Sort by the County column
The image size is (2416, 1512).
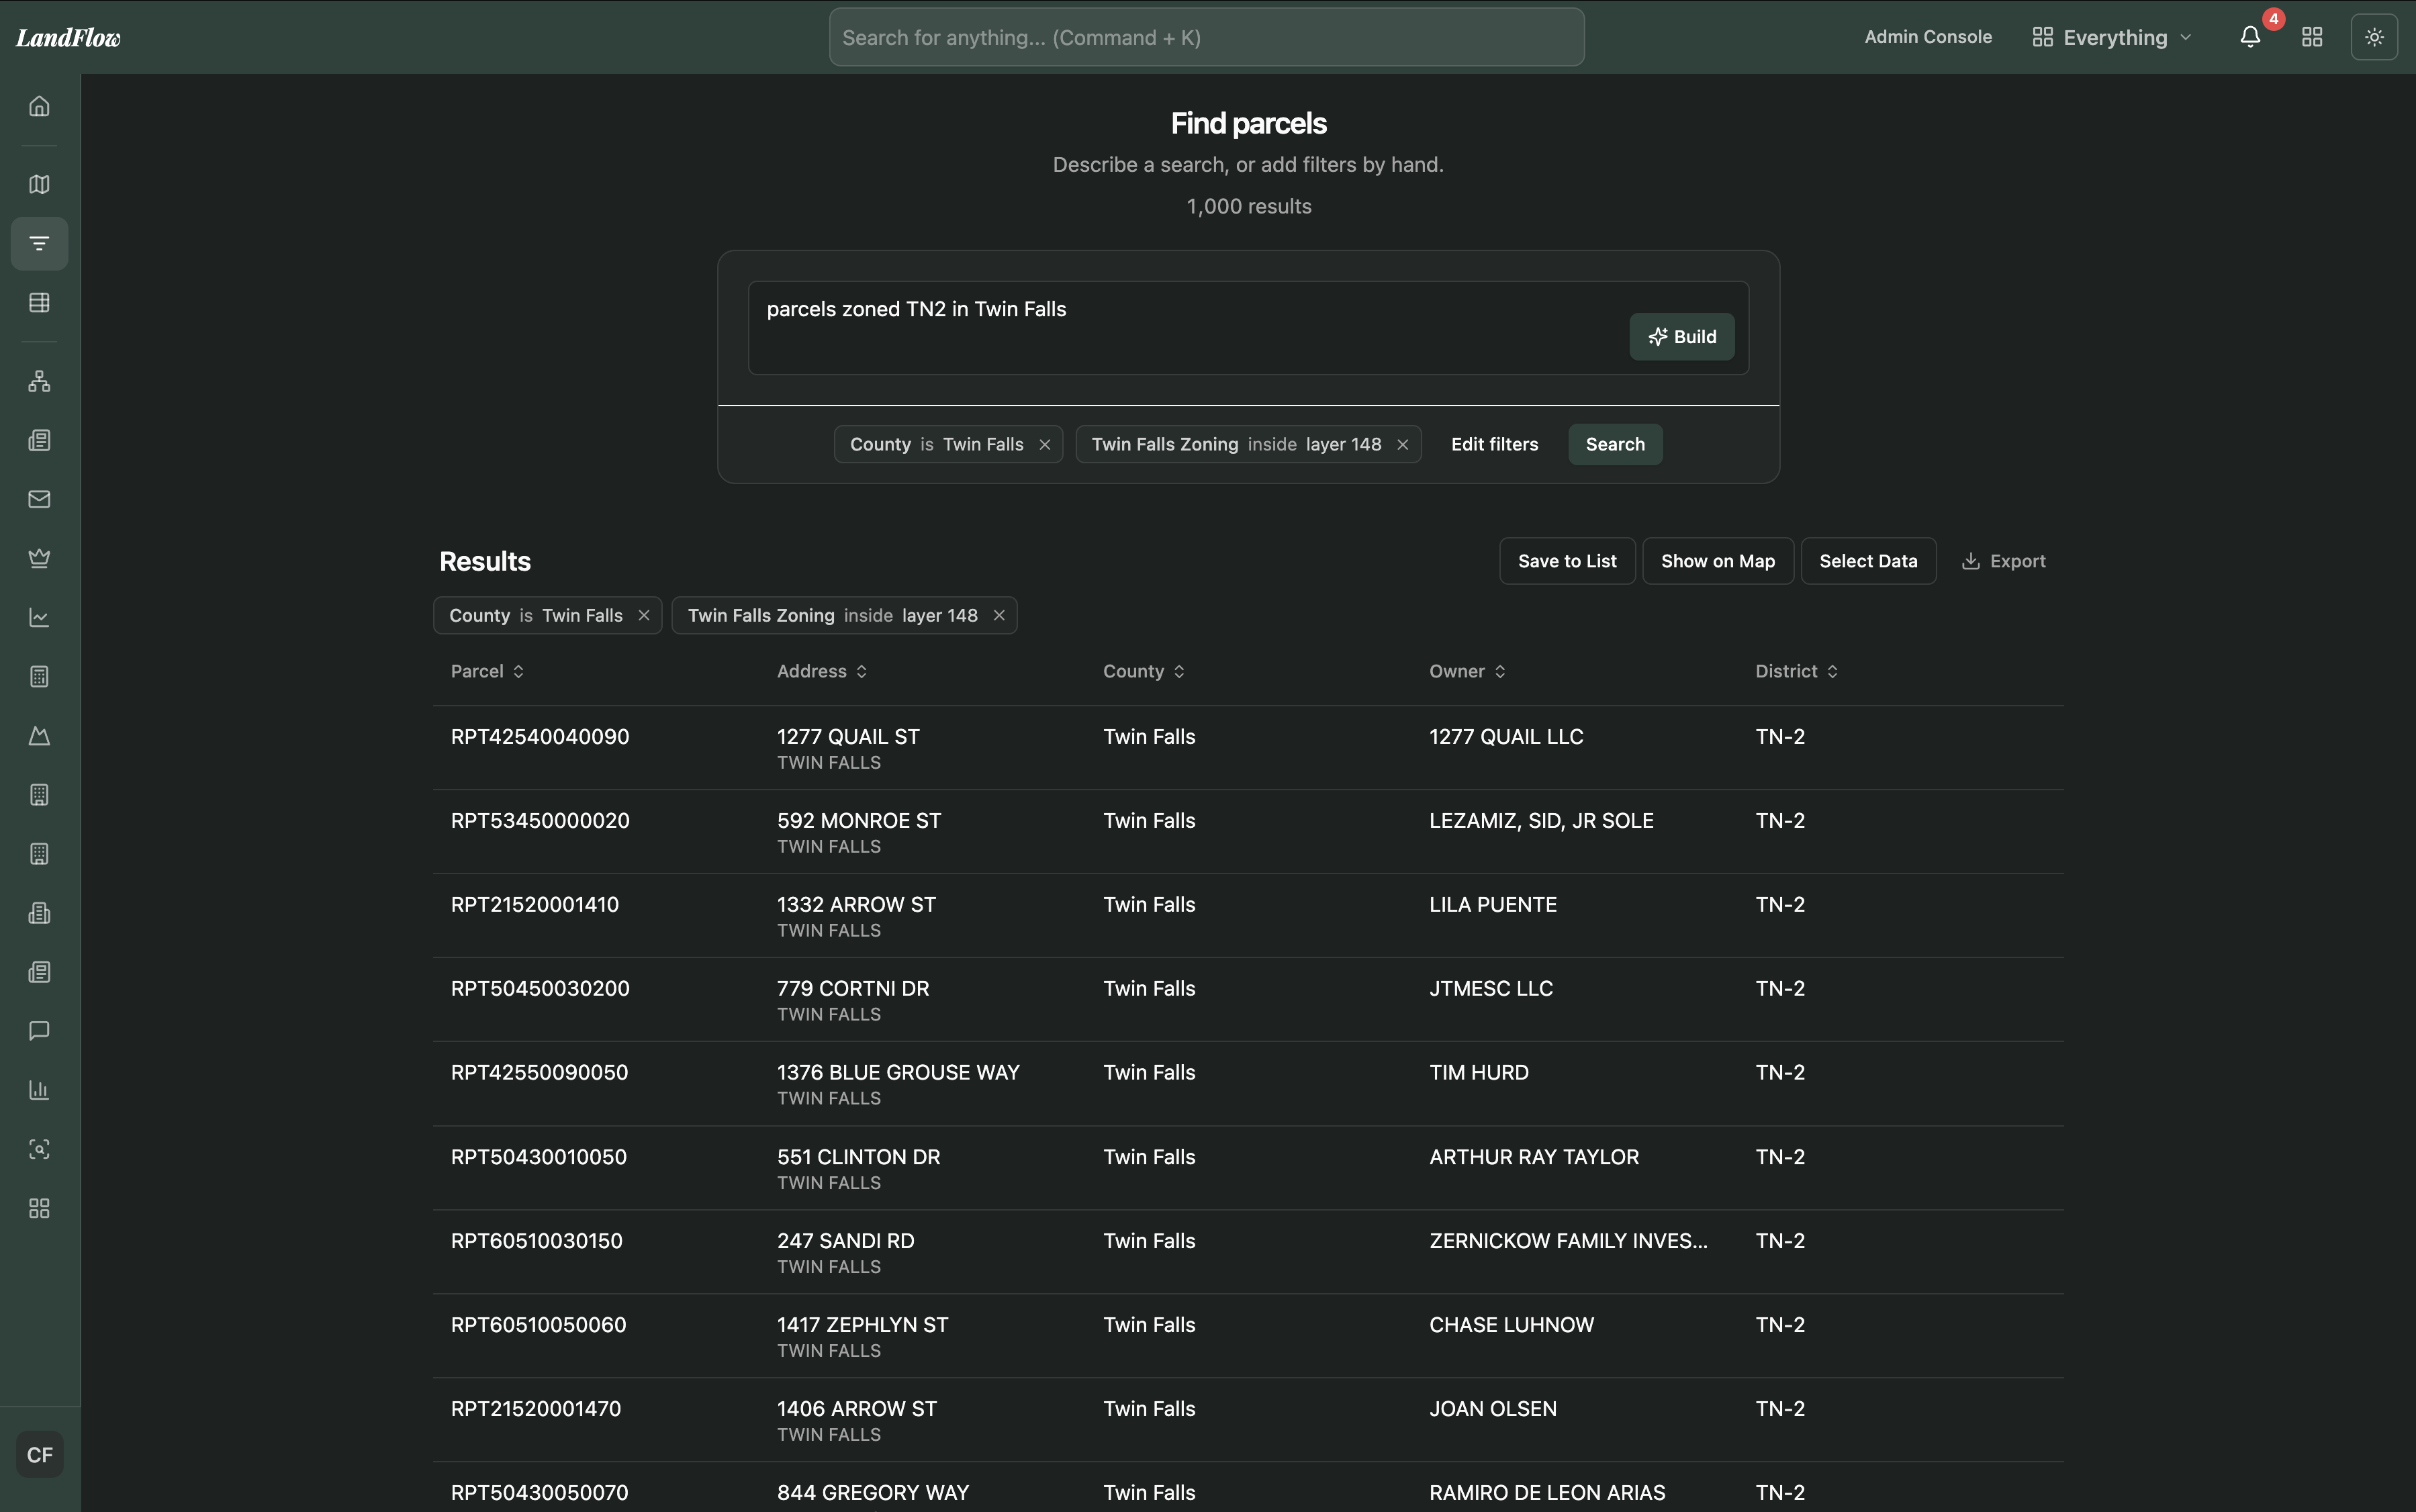point(1143,671)
